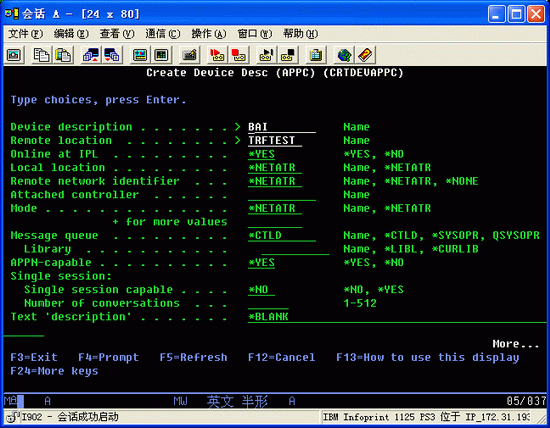The image size is (550, 428).
Task: Open the 通信(C) menu
Action: pyautogui.click(x=163, y=34)
